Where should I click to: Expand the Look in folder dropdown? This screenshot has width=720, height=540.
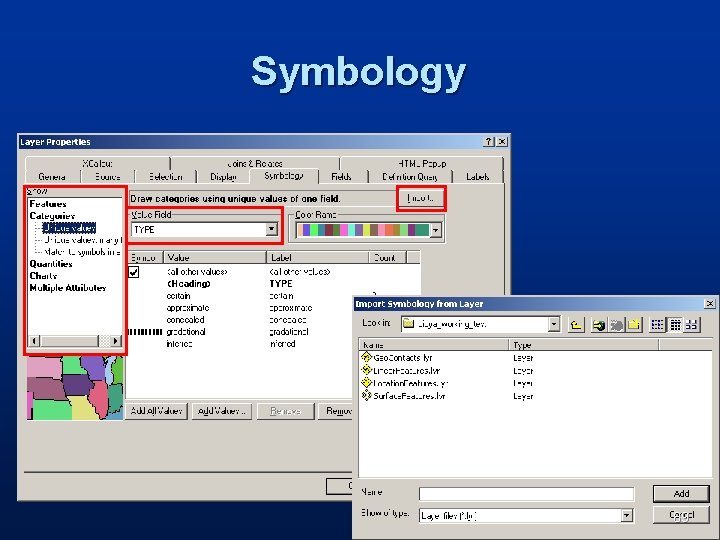point(554,324)
